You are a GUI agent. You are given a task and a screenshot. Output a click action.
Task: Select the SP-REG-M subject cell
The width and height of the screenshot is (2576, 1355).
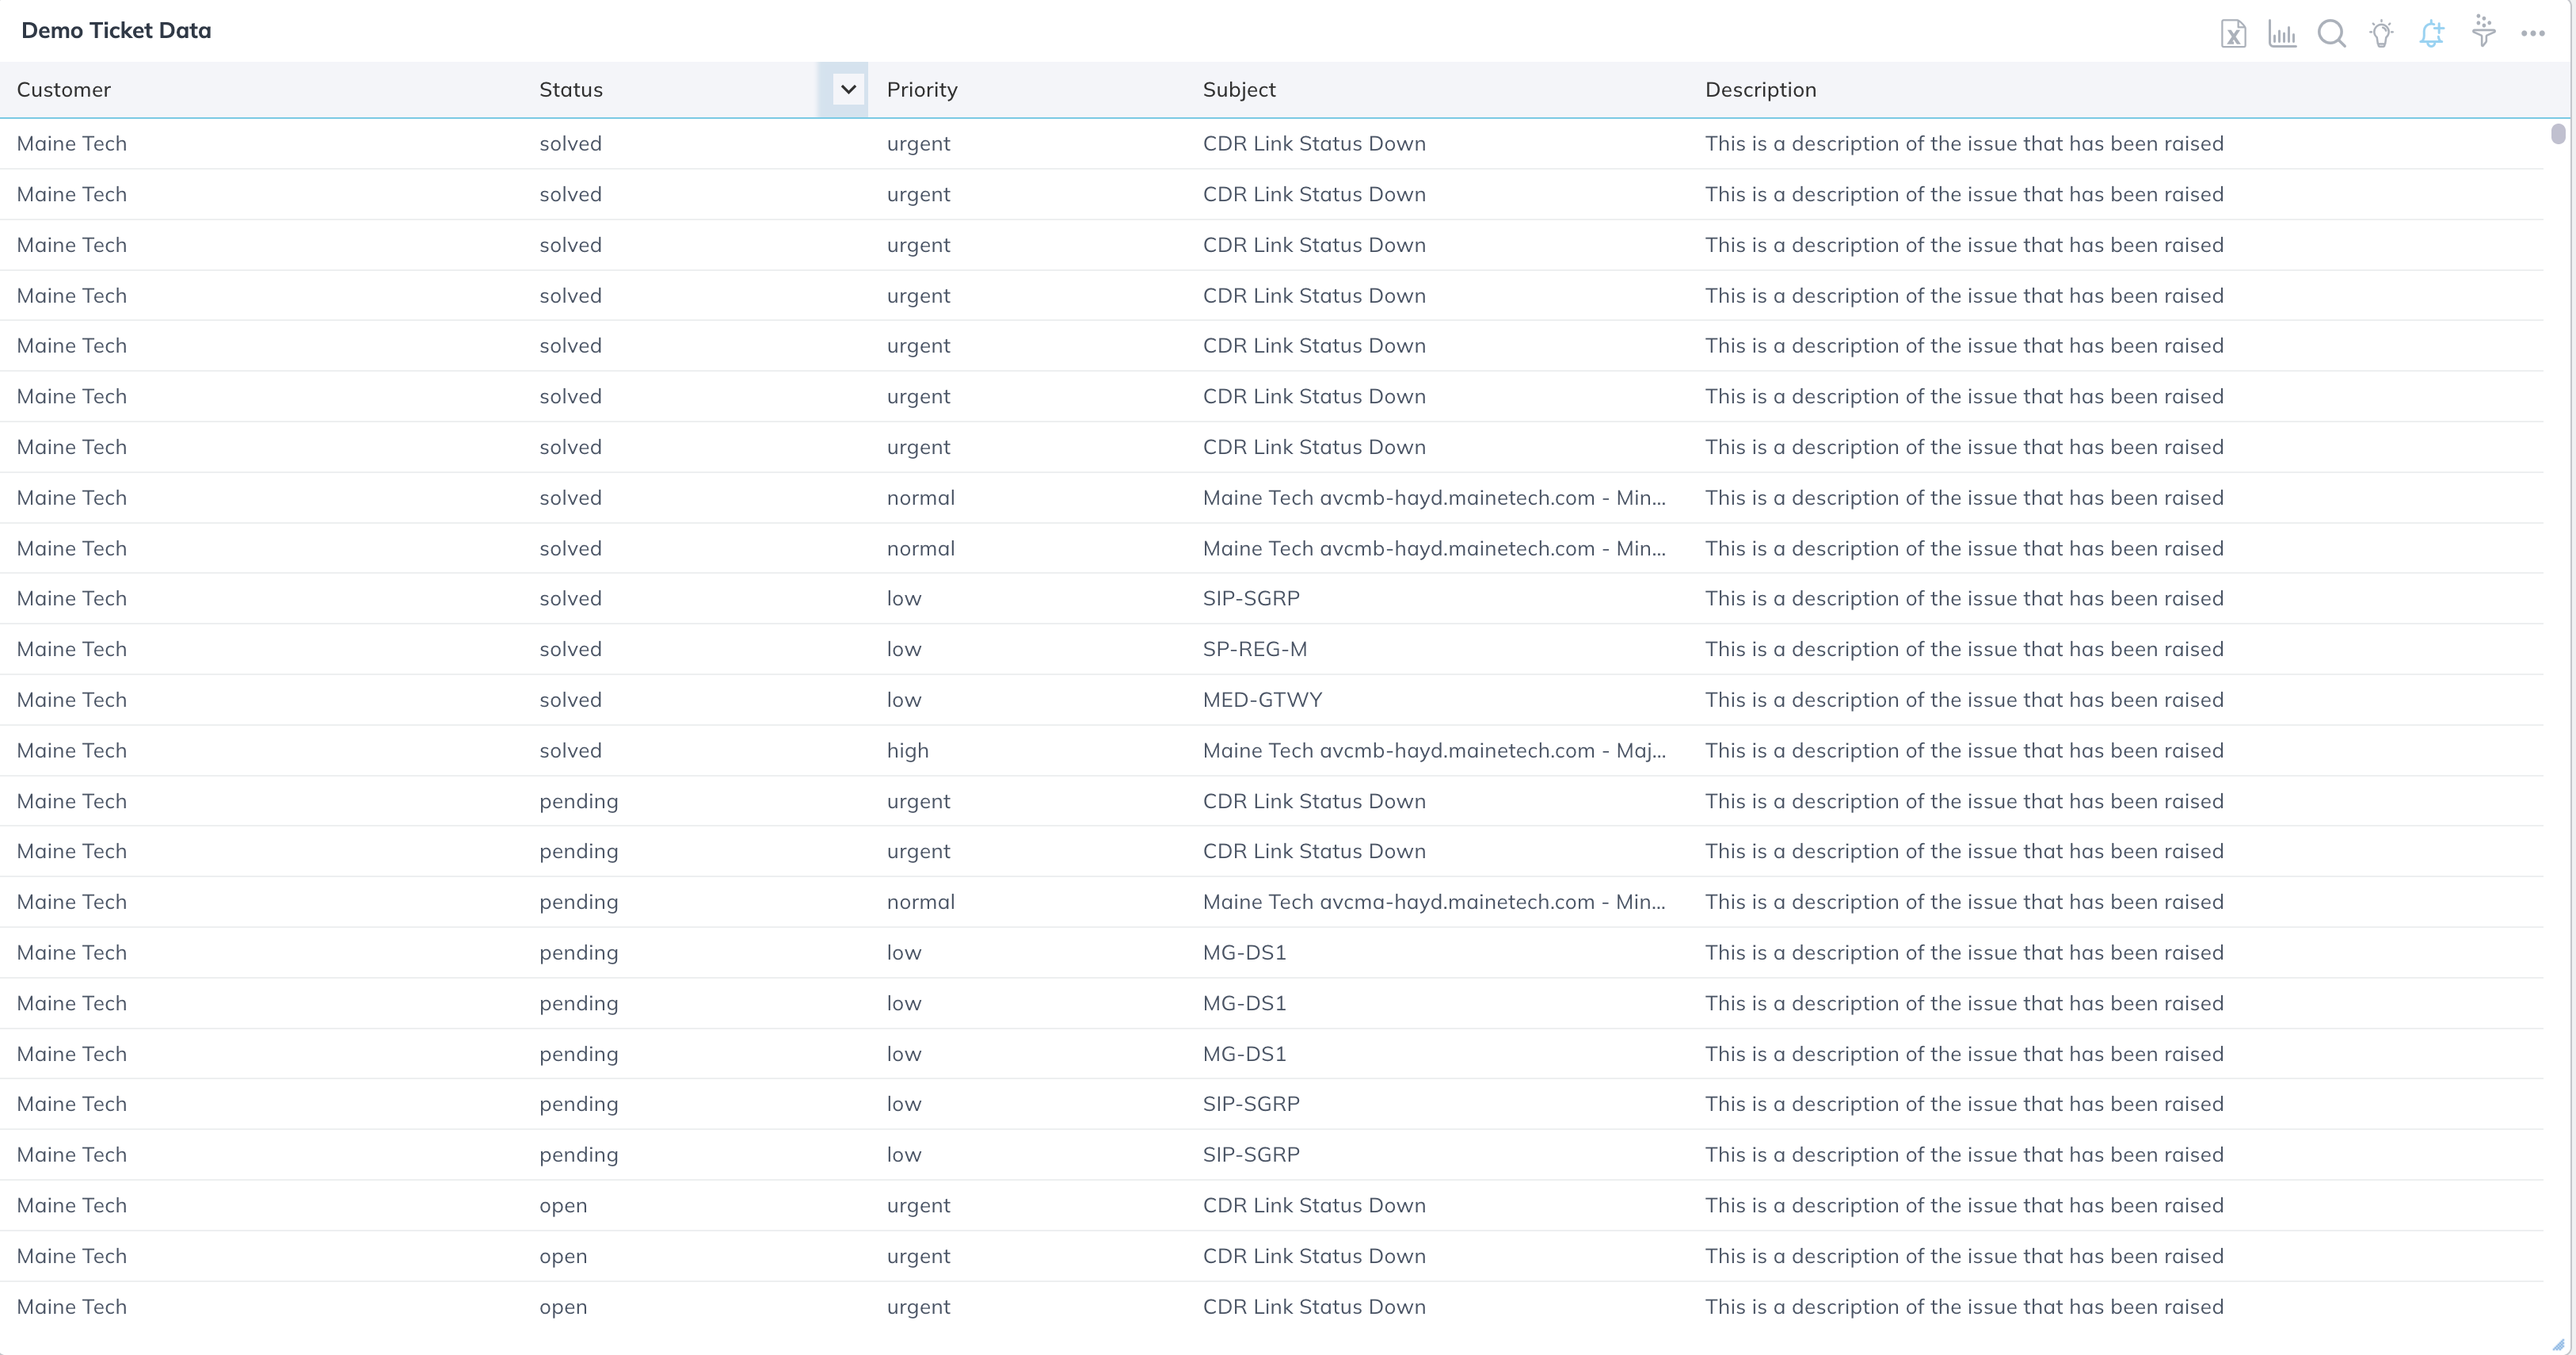[1255, 649]
